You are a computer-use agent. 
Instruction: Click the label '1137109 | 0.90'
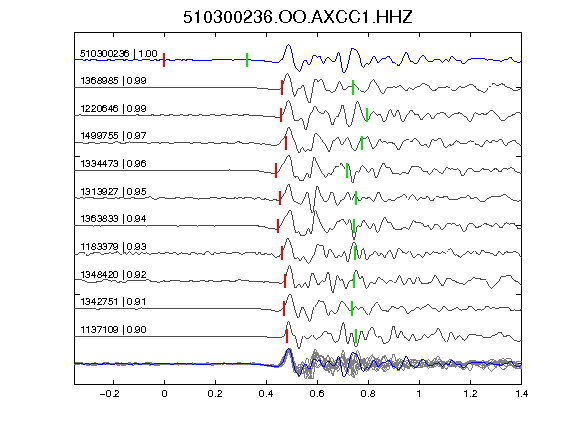[x=114, y=330]
